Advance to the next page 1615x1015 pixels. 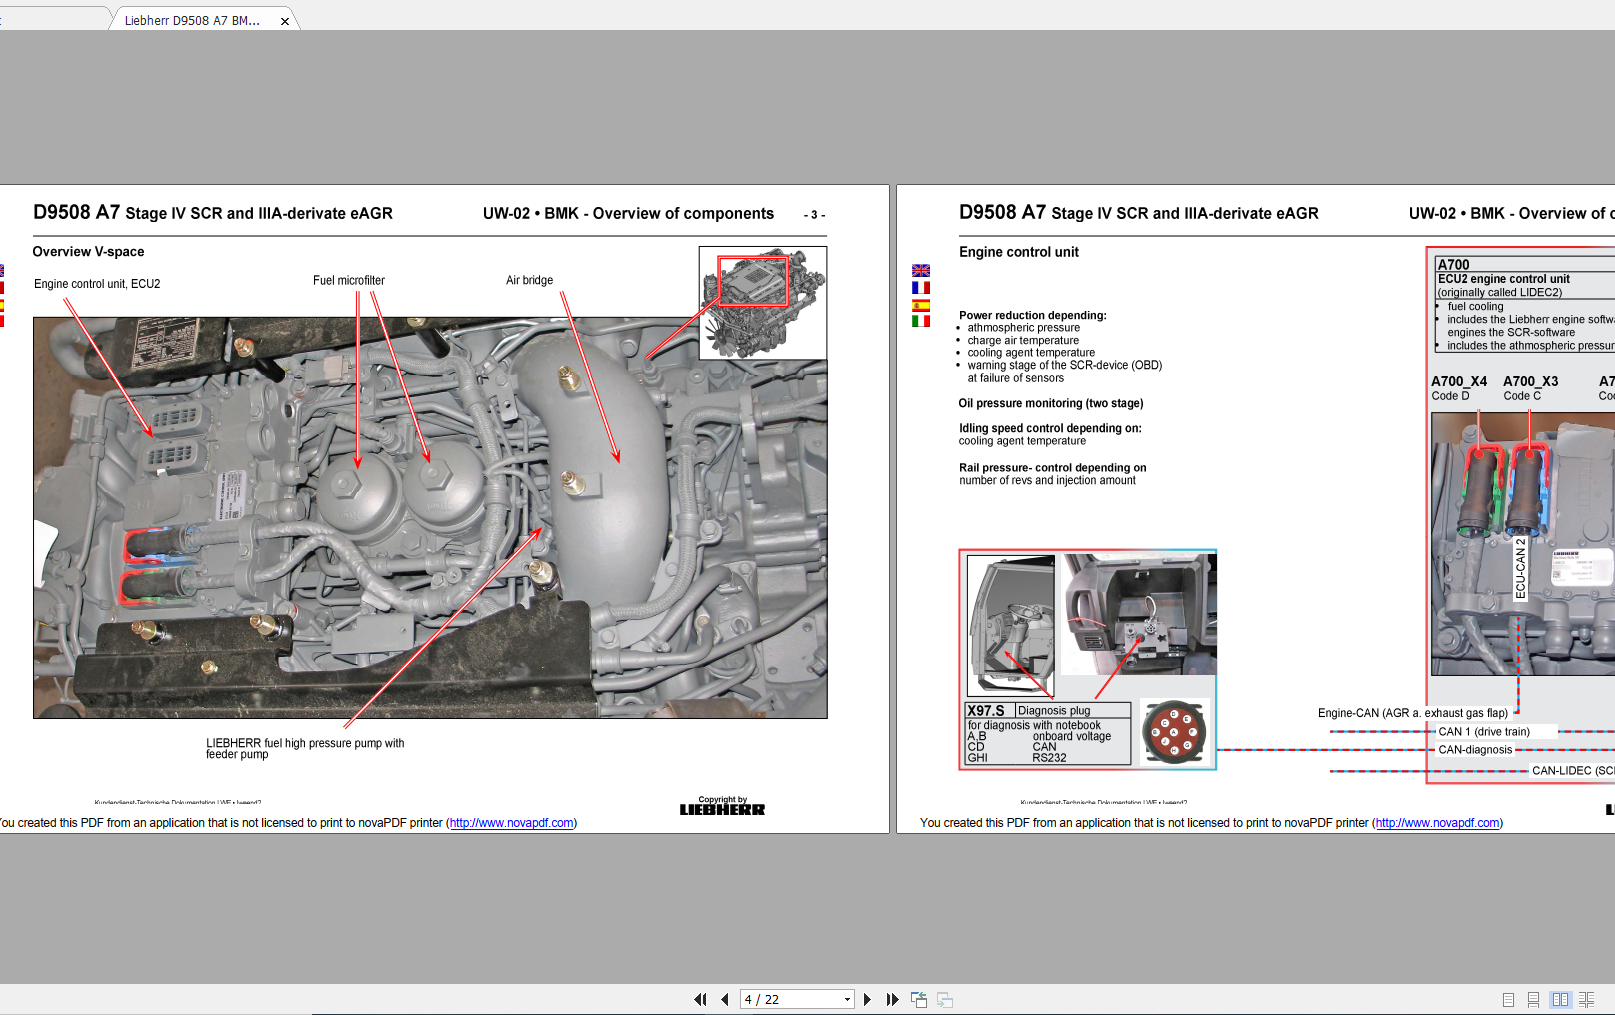[867, 999]
